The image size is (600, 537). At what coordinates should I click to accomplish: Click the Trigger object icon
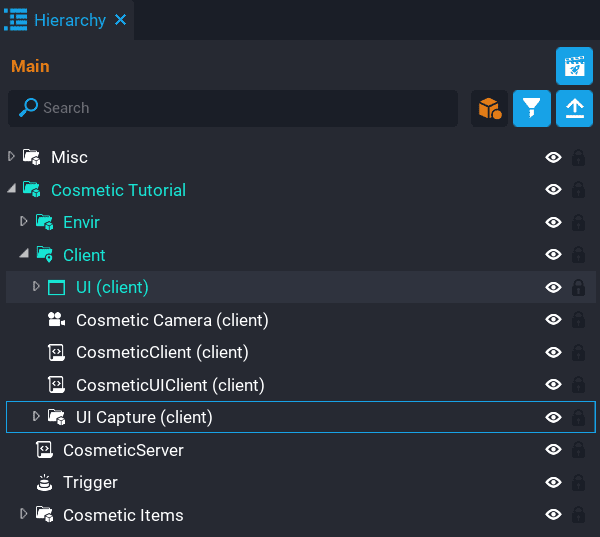[44, 483]
